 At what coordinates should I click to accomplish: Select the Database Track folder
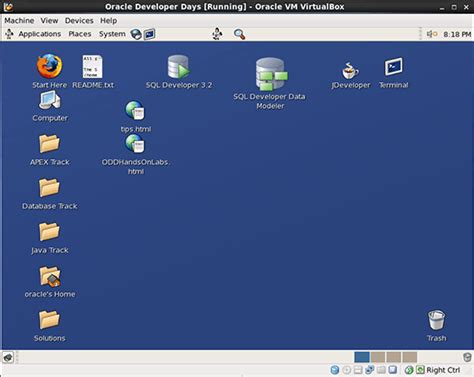click(x=49, y=187)
